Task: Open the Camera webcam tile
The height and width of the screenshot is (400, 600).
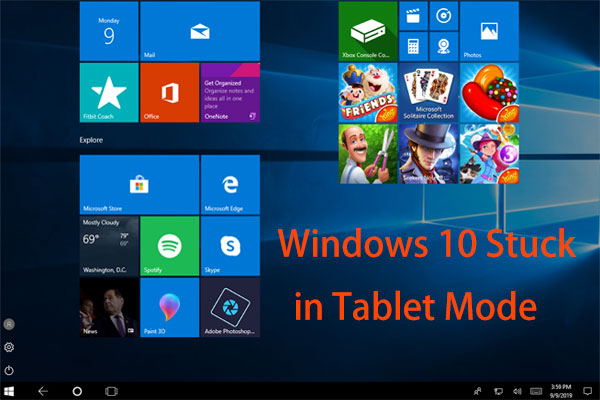Action: coord(443,47)
